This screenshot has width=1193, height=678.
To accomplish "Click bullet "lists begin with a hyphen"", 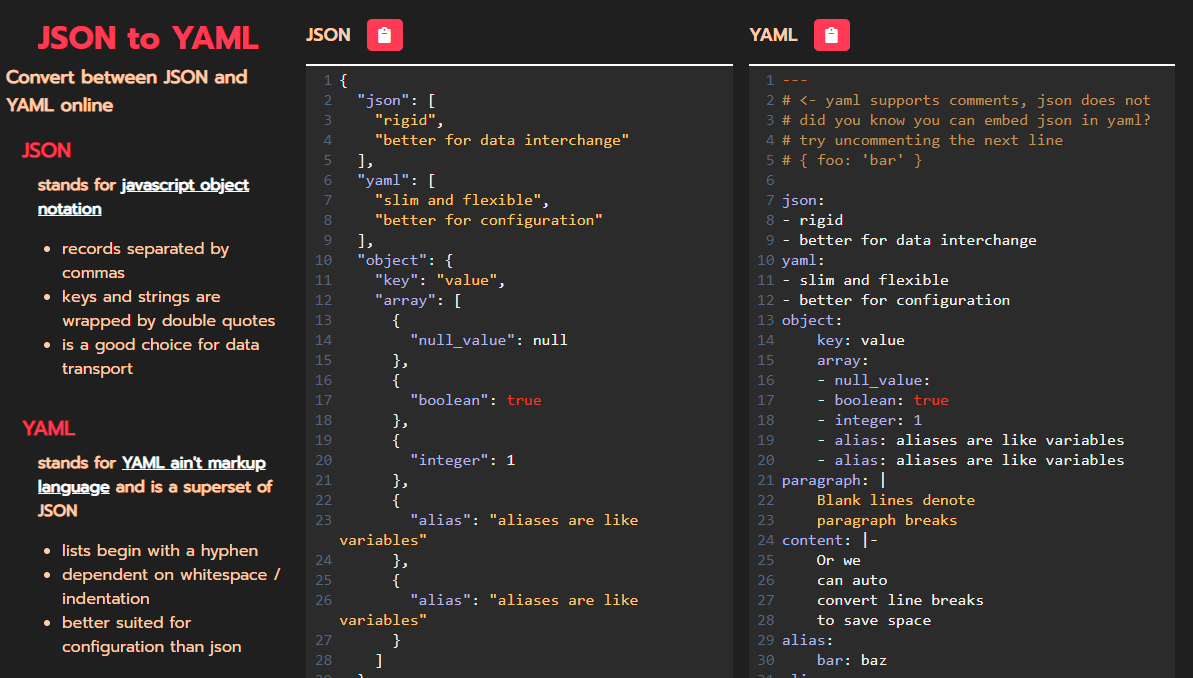I will point(160,550).
